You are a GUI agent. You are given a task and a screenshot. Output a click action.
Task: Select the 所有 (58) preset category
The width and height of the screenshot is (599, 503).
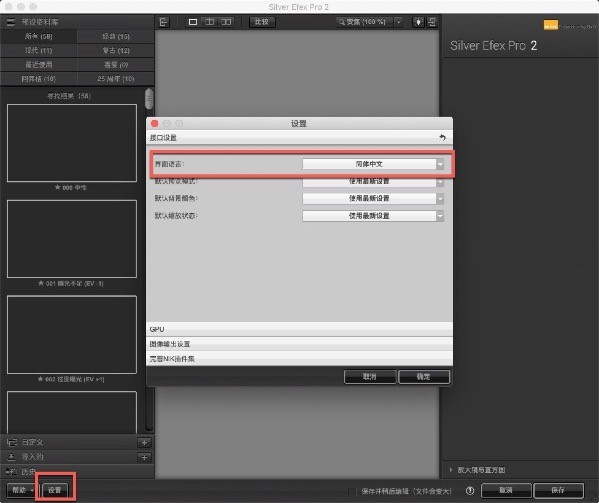[39, 36]
